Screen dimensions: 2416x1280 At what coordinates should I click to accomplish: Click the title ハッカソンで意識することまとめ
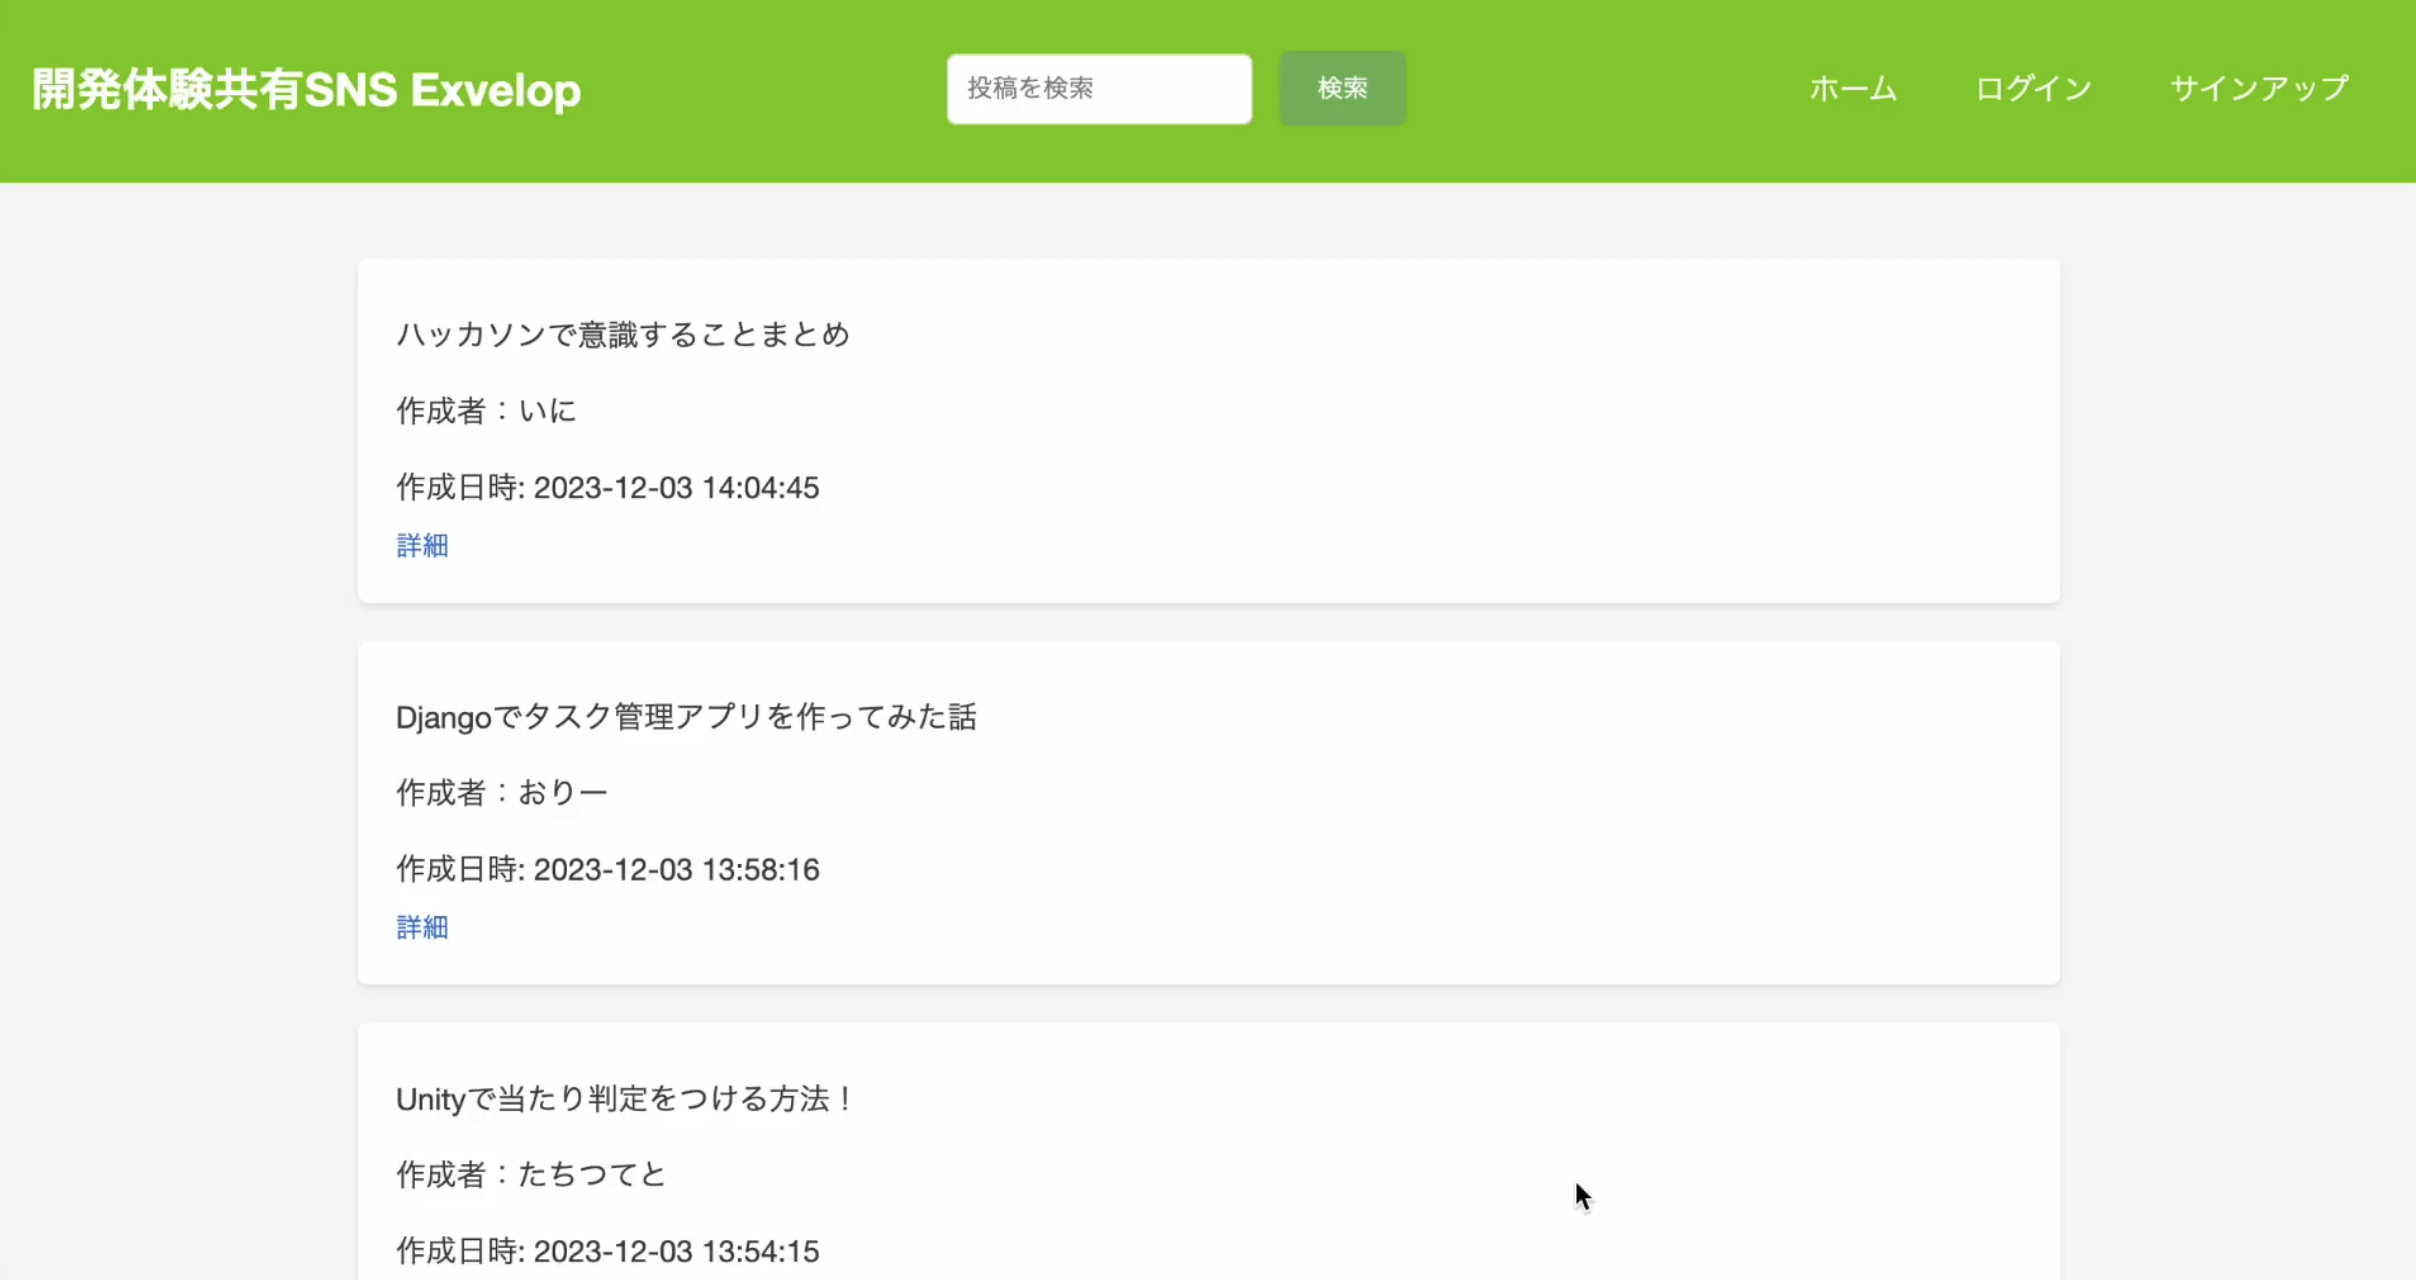623,334
